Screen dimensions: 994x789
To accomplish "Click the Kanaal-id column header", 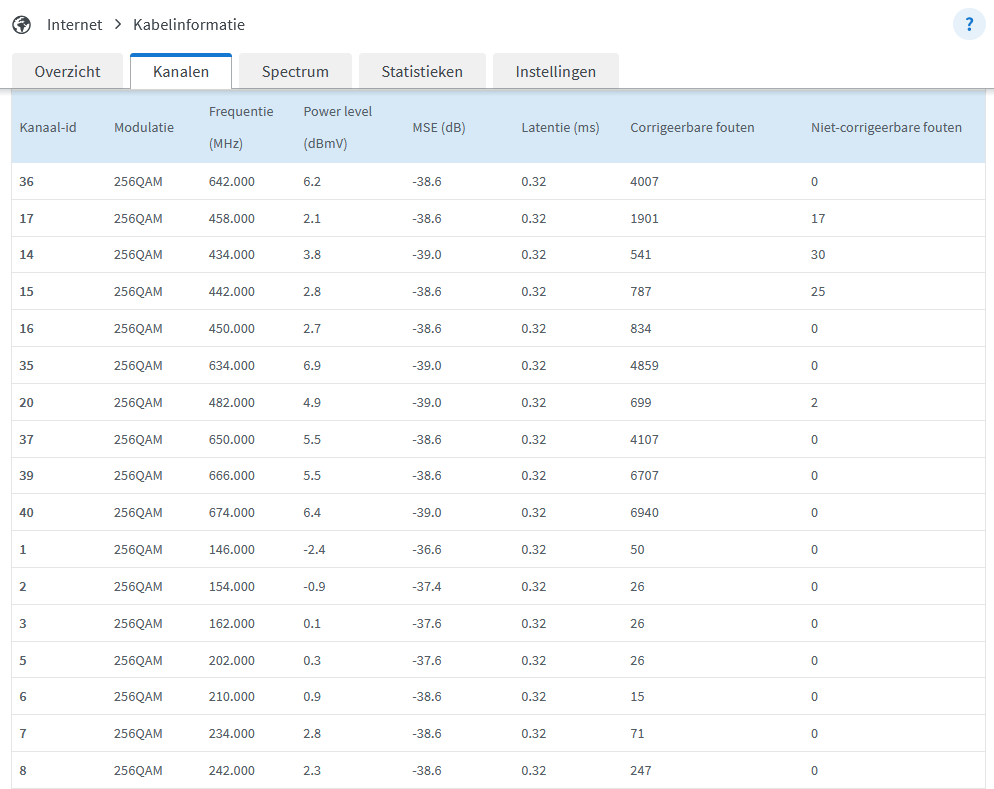I will click(48, 127).
